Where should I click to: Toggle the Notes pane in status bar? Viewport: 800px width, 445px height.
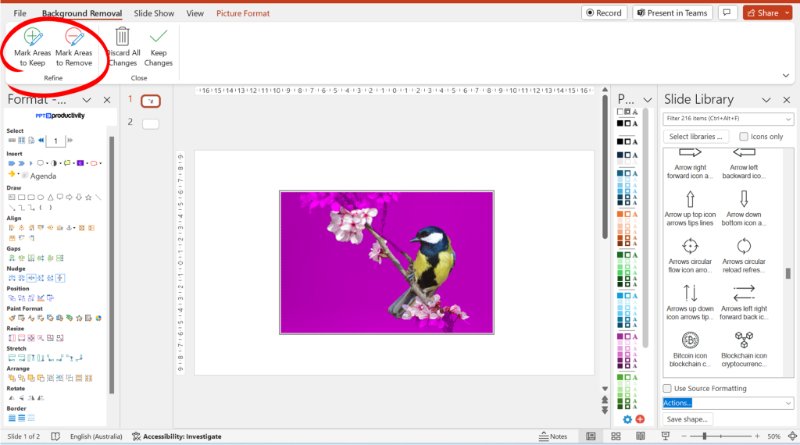click(550, 437)
